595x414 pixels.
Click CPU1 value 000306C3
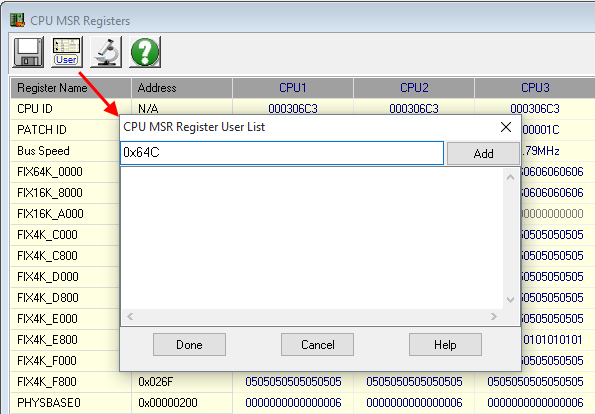click(293, 109)
